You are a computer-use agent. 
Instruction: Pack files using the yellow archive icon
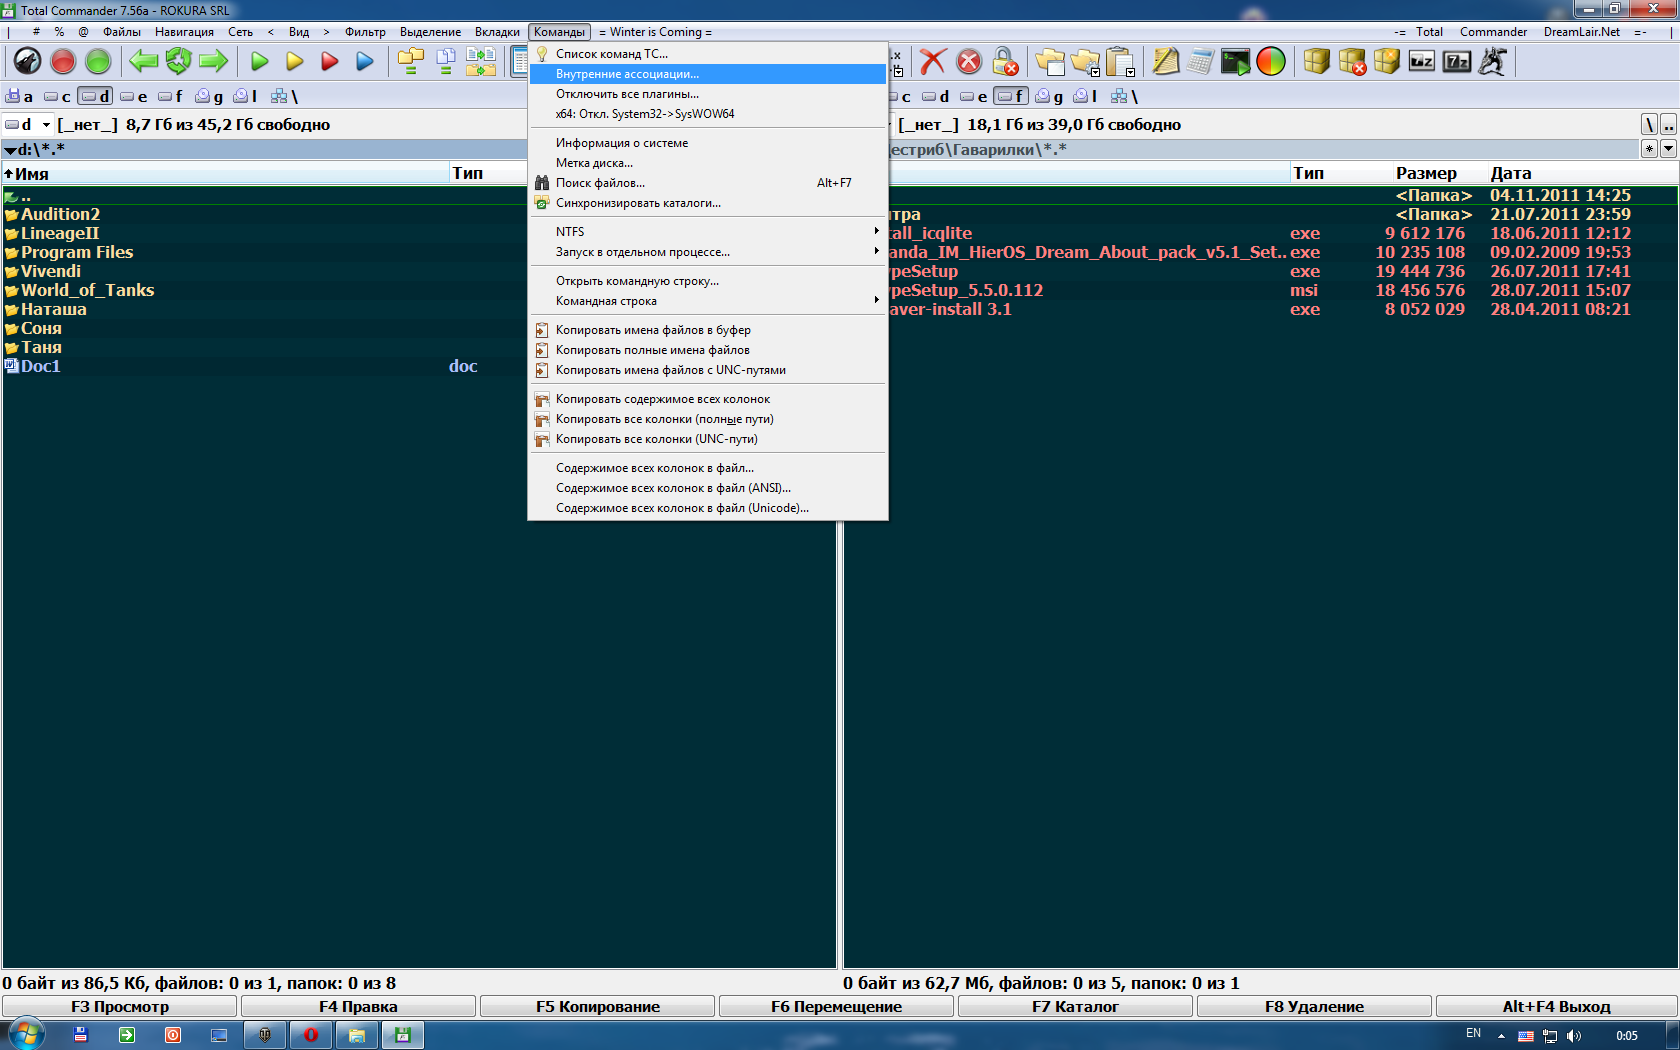click(x=1317, y=62)
